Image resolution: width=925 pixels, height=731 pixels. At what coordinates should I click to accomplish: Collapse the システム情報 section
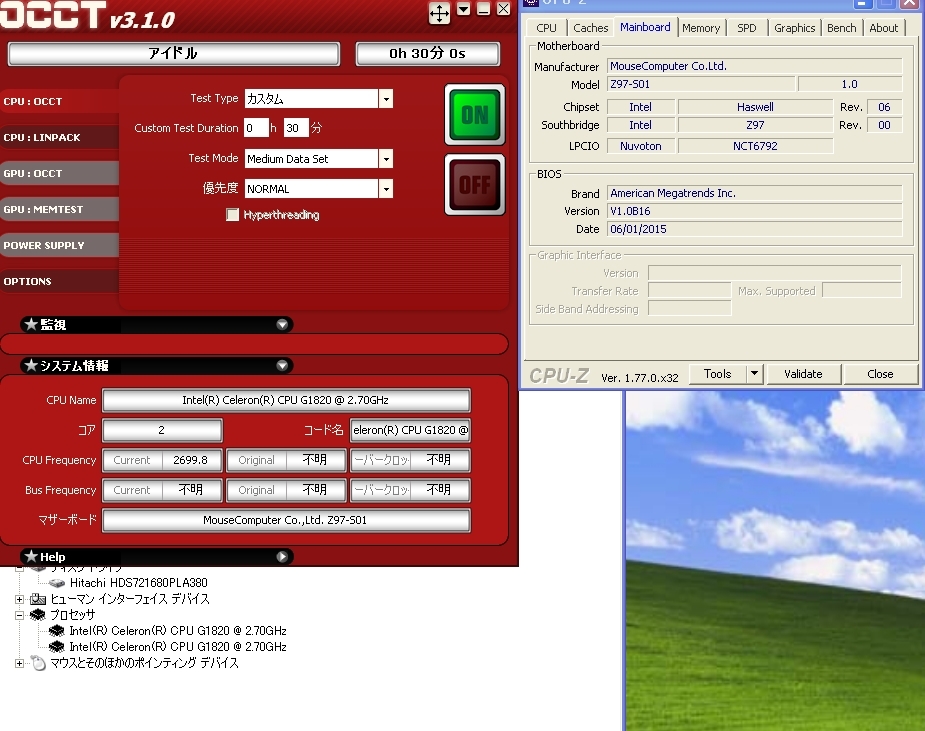tap(283, 366)
